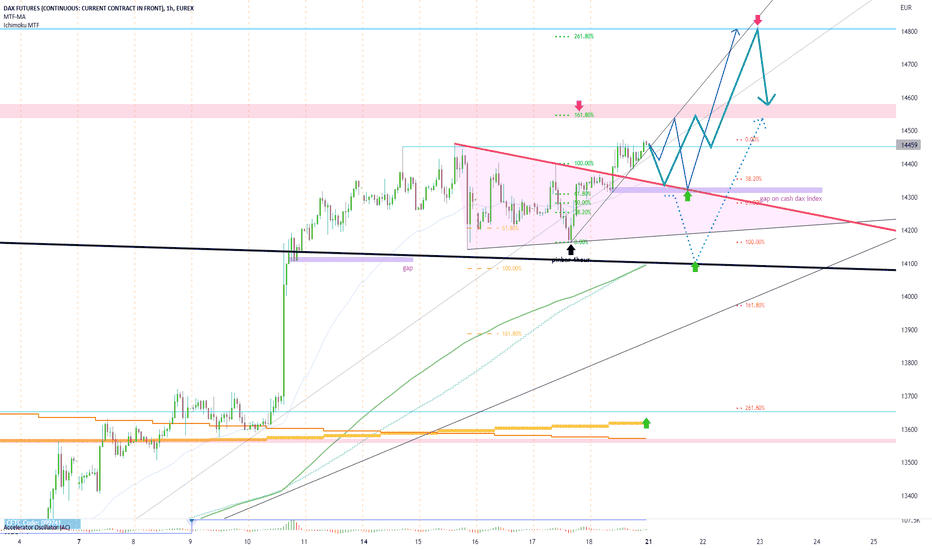Click the green up arrow on the thick black trendline
The image size is (932, 550).
click(x=695, y=267)
